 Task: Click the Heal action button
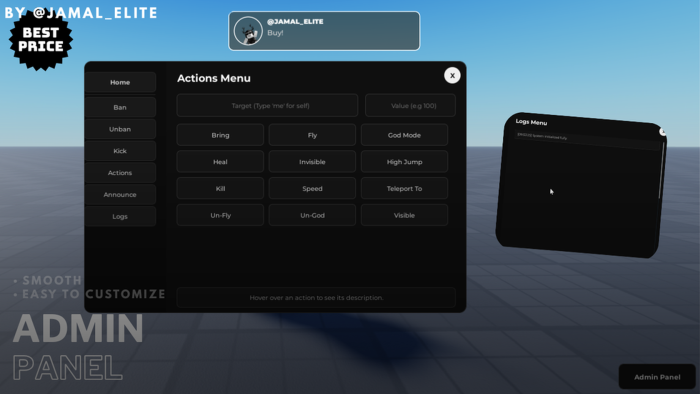pyautogui.click(x=220, y=162)
